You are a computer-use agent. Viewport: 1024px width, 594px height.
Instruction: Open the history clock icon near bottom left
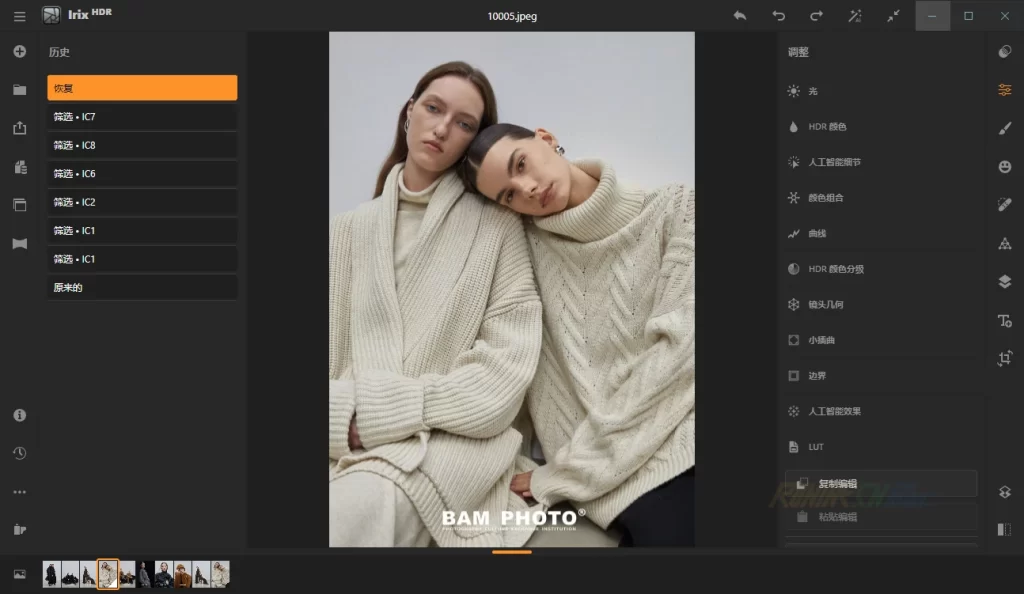tap(19, 453)
